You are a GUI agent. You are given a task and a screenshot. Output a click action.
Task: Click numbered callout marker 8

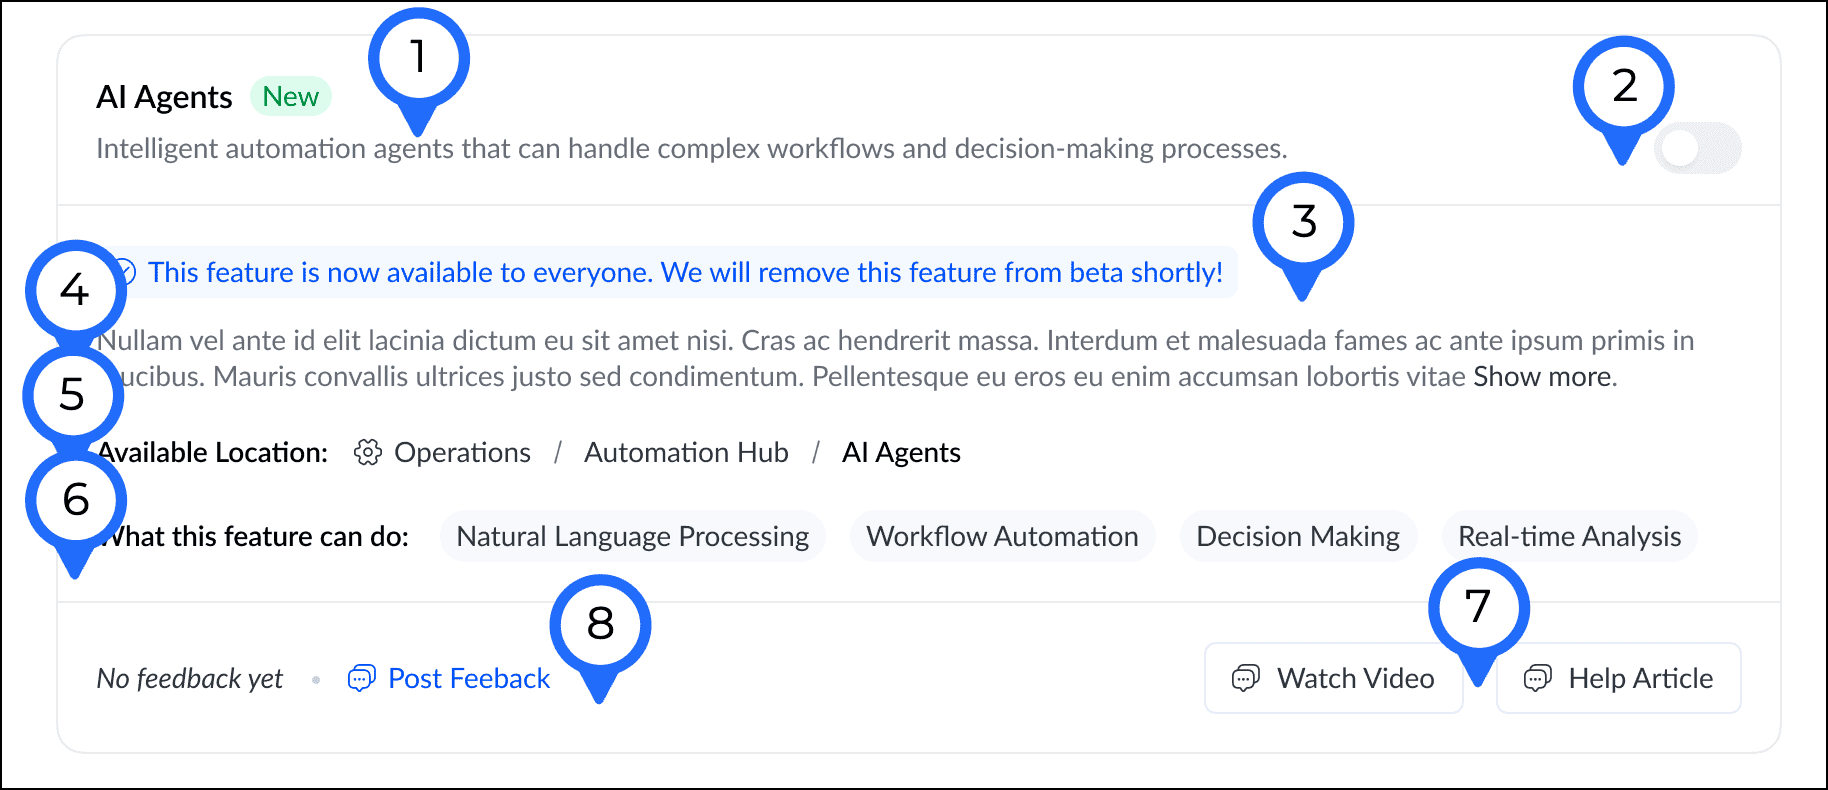pos(600,625)
